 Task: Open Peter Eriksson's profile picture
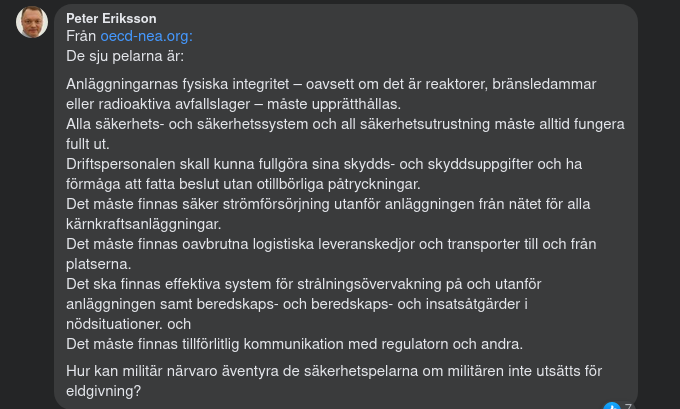(32, 22)
